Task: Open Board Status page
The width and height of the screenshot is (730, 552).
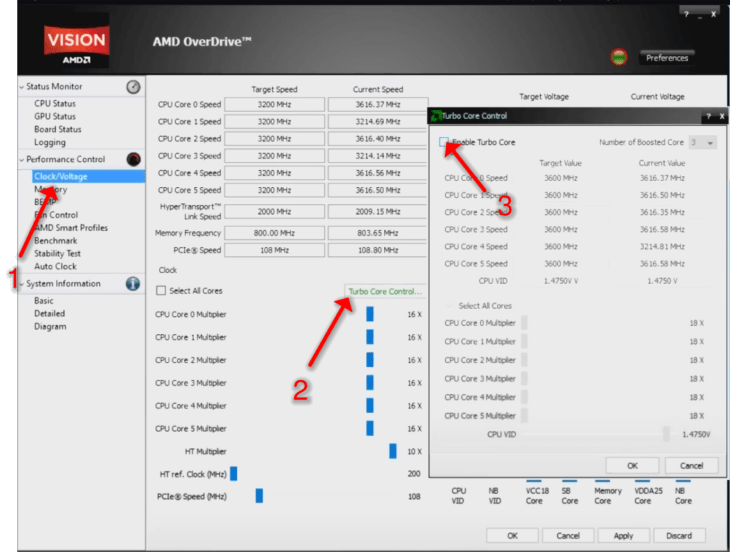Action: coord(57,129)
